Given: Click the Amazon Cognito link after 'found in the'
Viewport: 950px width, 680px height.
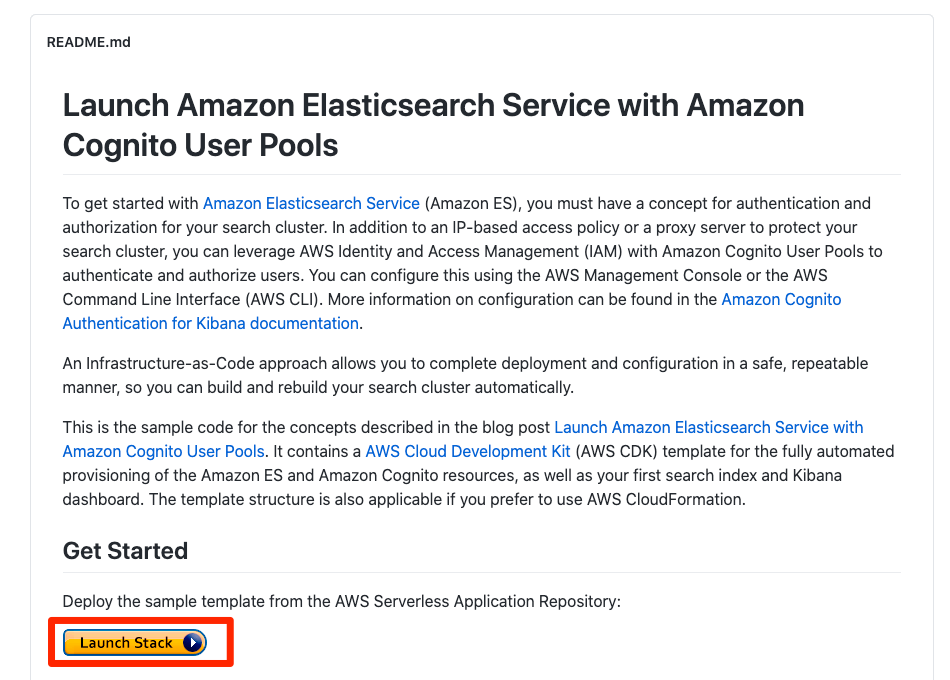Looking at the screenshot, I should [781, 299].
